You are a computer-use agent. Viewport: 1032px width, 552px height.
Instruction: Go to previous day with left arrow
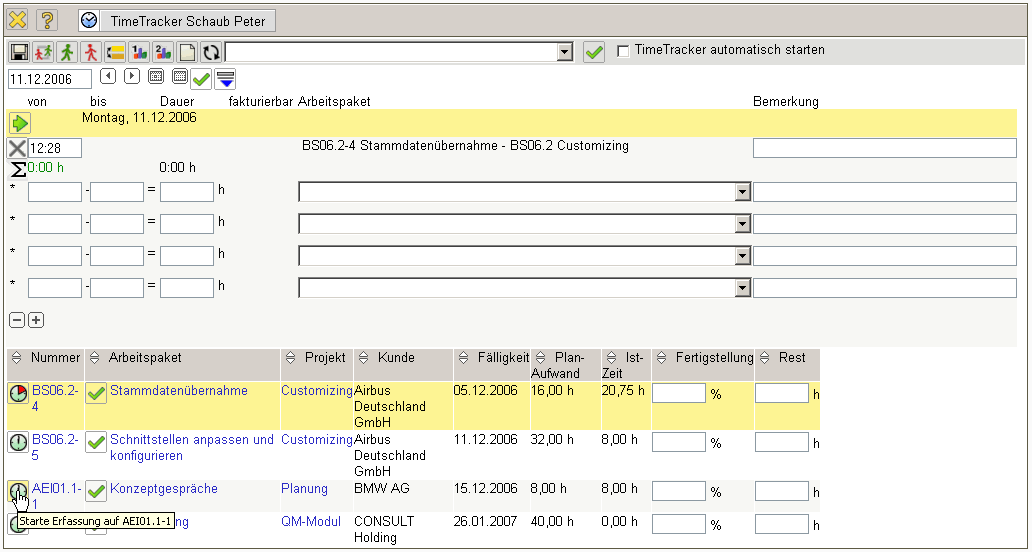108,76
